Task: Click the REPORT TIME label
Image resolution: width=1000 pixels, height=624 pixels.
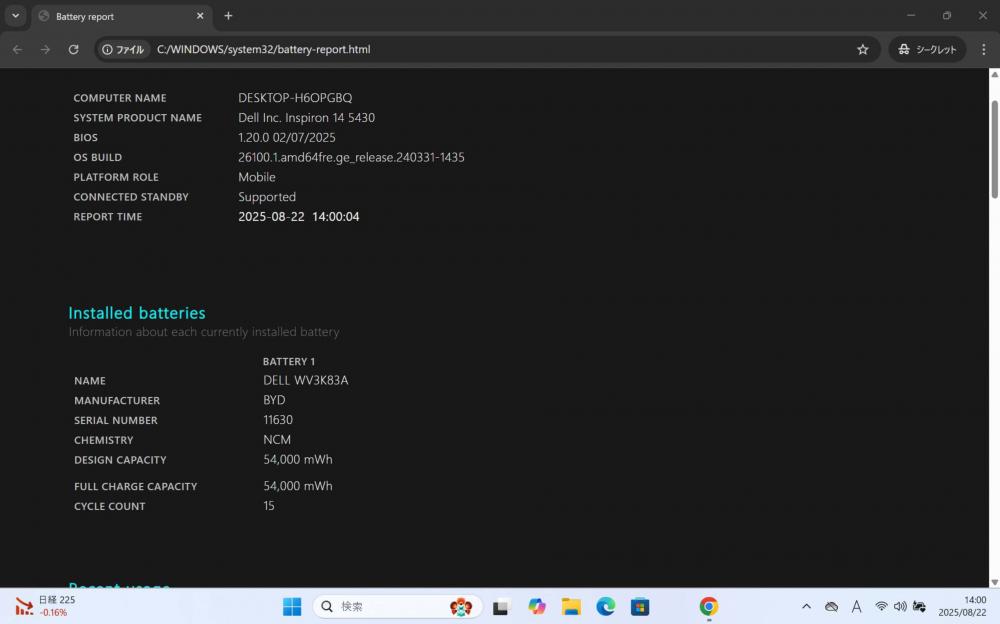Action: point(108,216)
